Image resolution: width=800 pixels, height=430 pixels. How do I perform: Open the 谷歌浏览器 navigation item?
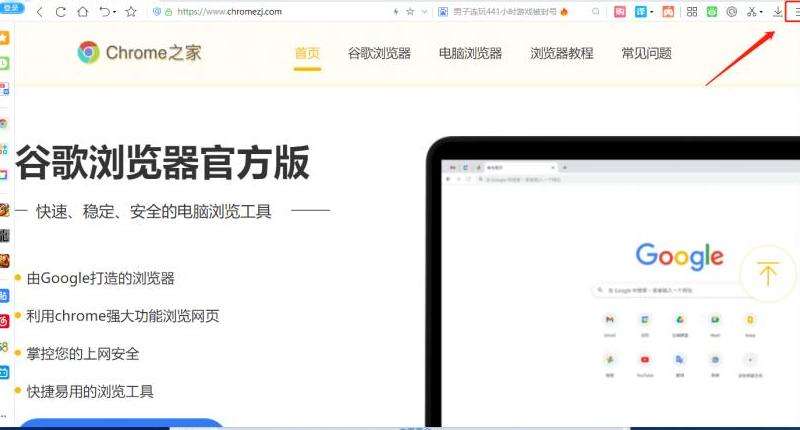coord(379,53)
